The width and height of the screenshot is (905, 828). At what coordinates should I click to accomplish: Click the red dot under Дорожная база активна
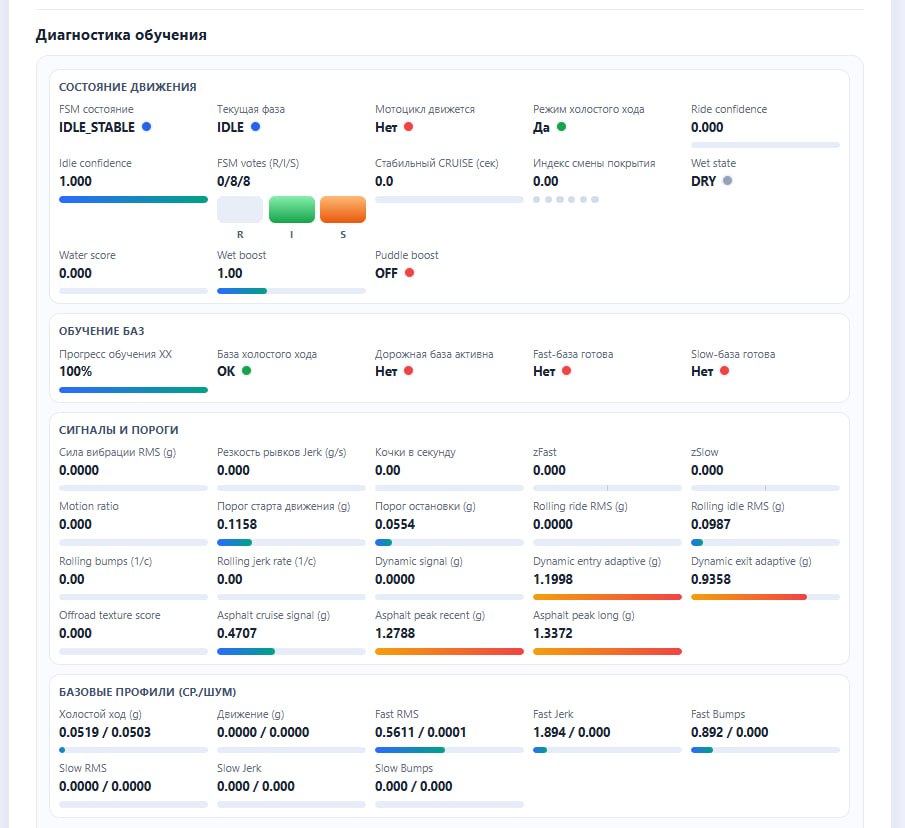click(x=408, y=371)
